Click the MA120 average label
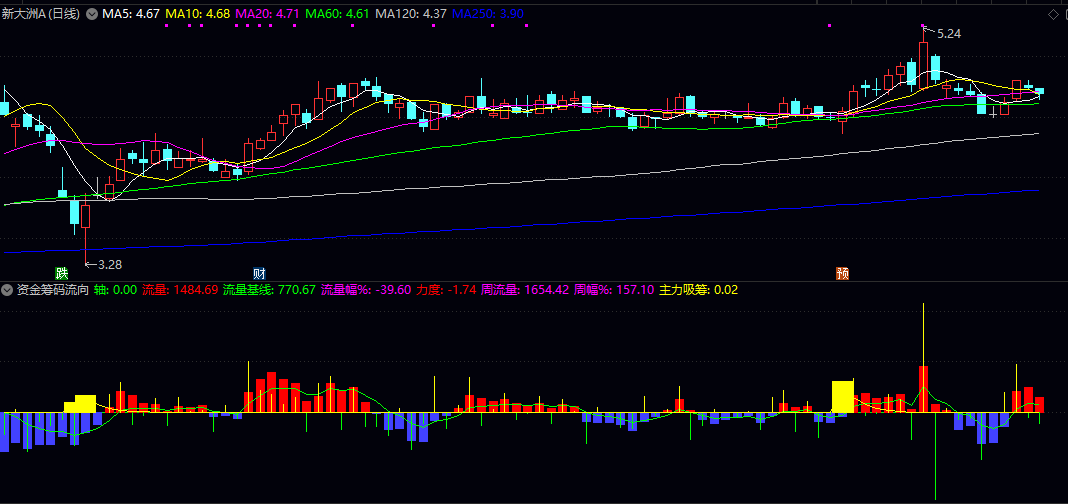 click(410, 14)
